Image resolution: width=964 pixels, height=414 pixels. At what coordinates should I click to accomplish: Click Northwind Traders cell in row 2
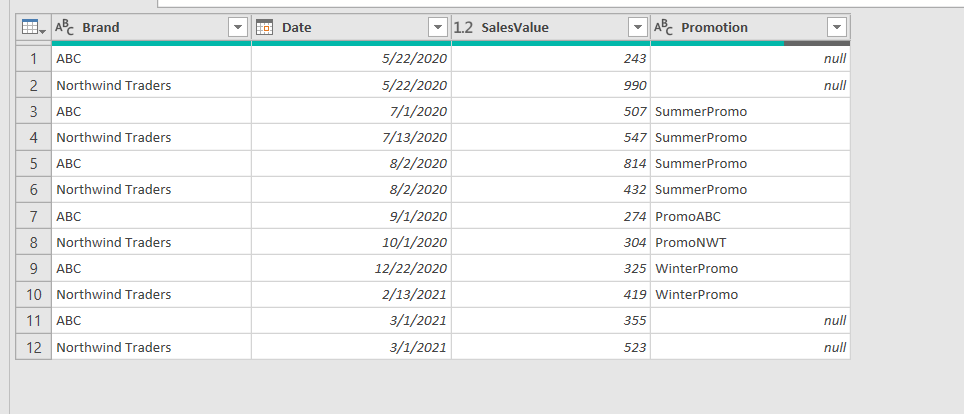151,85
